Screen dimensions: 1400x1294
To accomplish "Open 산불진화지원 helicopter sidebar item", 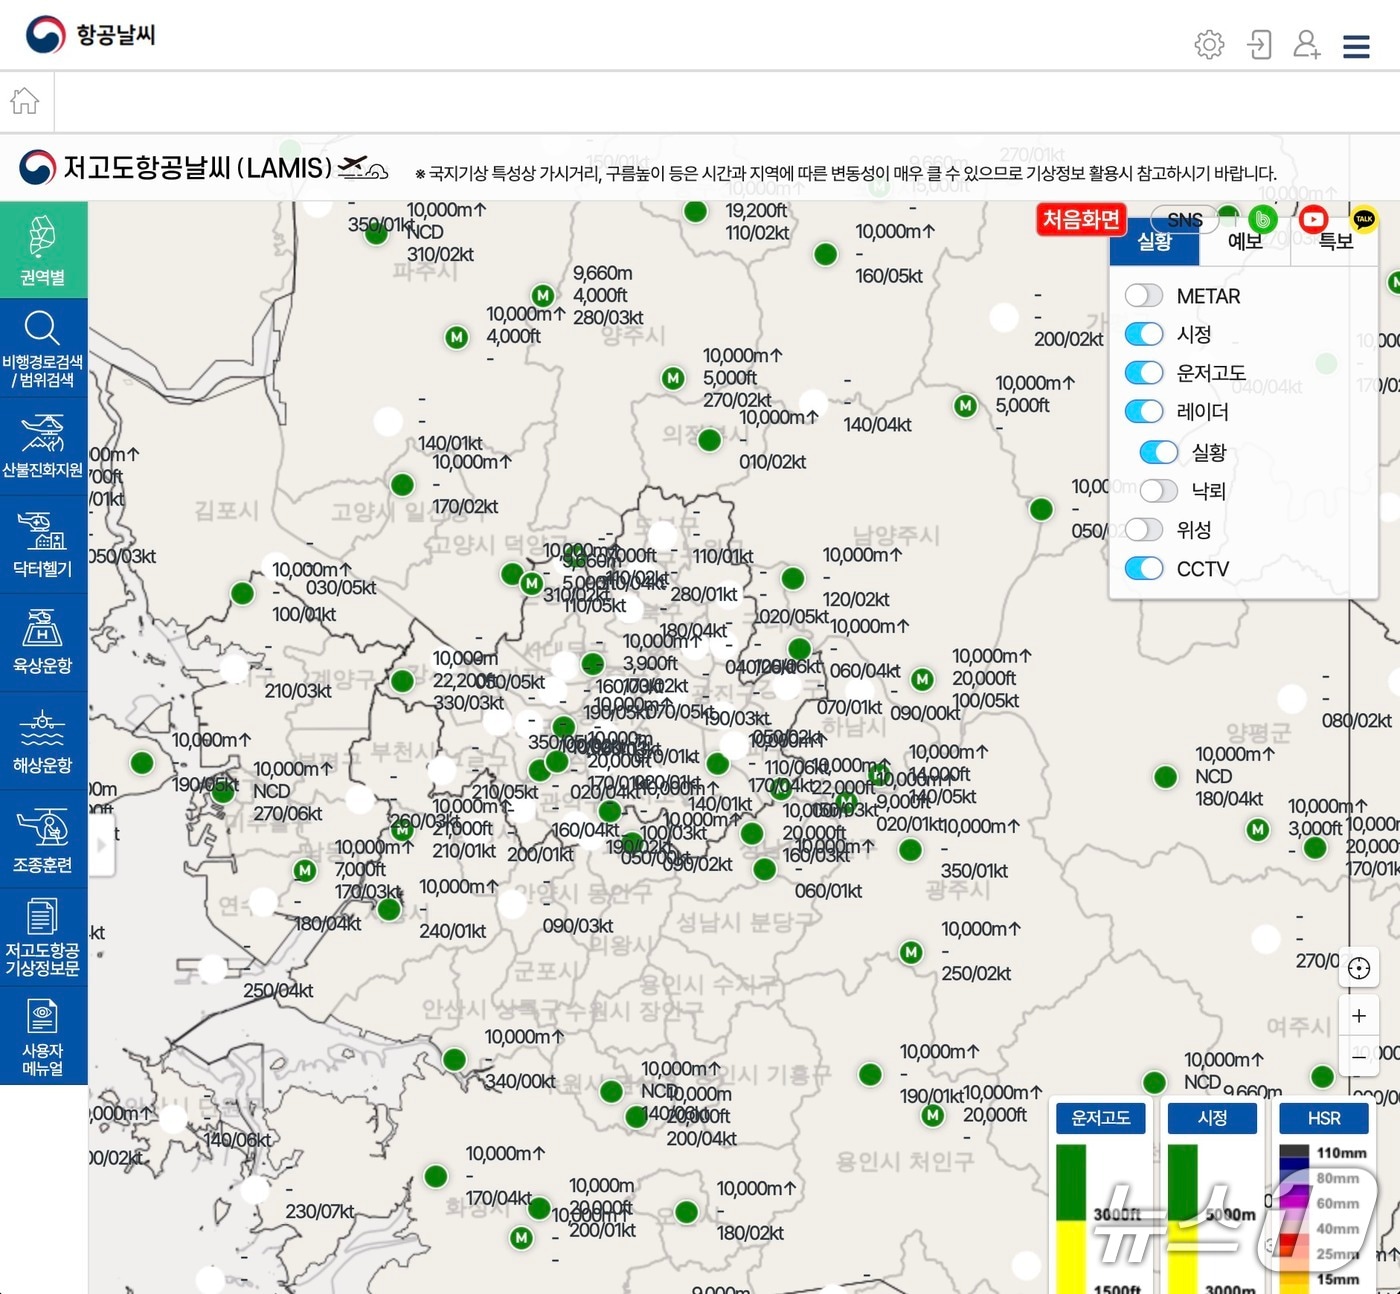I will [x=43, y=447].
